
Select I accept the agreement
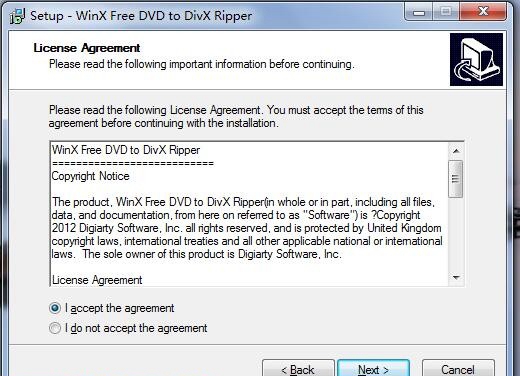pos(55,308)
